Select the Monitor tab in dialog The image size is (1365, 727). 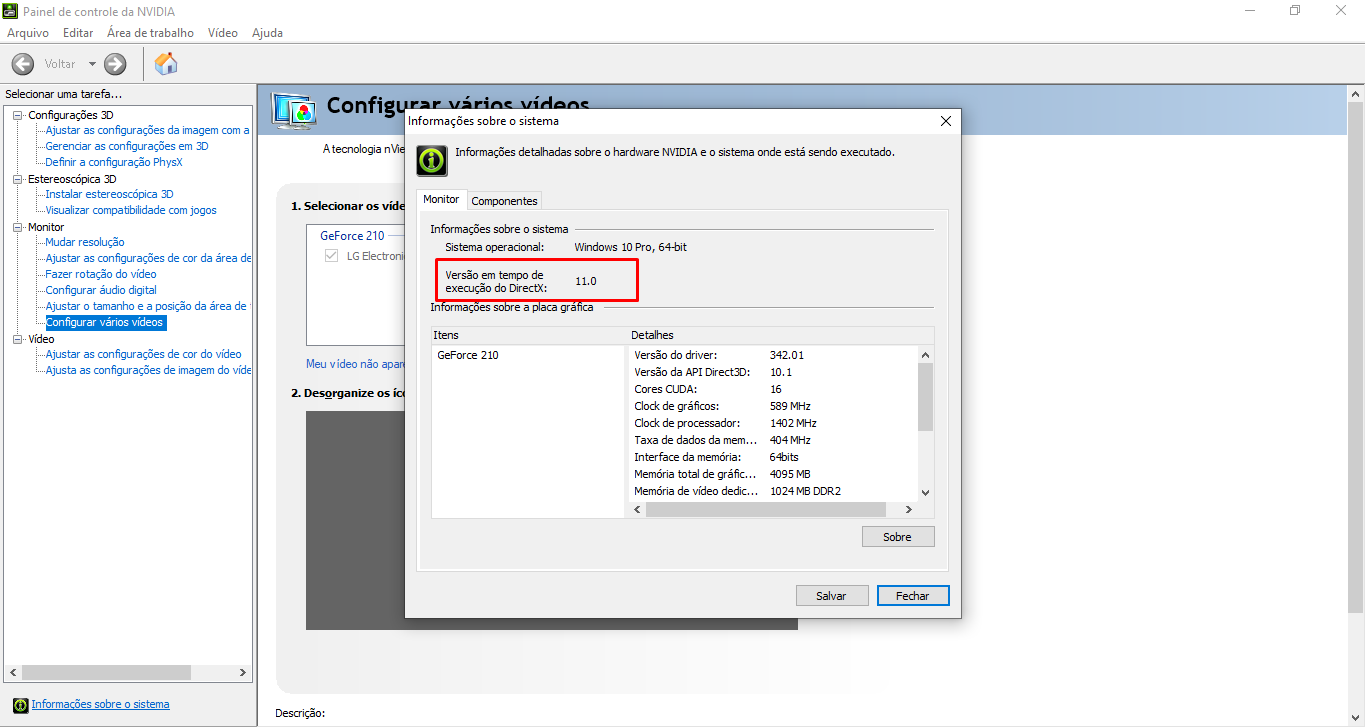(x=441, y=199)
